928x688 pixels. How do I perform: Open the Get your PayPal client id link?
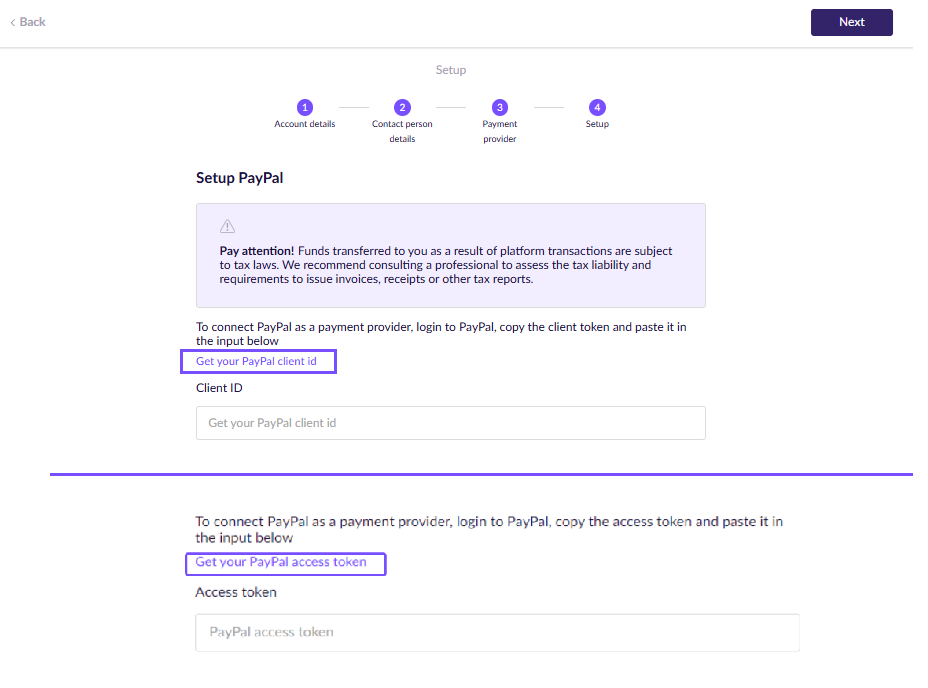[256, 361]
